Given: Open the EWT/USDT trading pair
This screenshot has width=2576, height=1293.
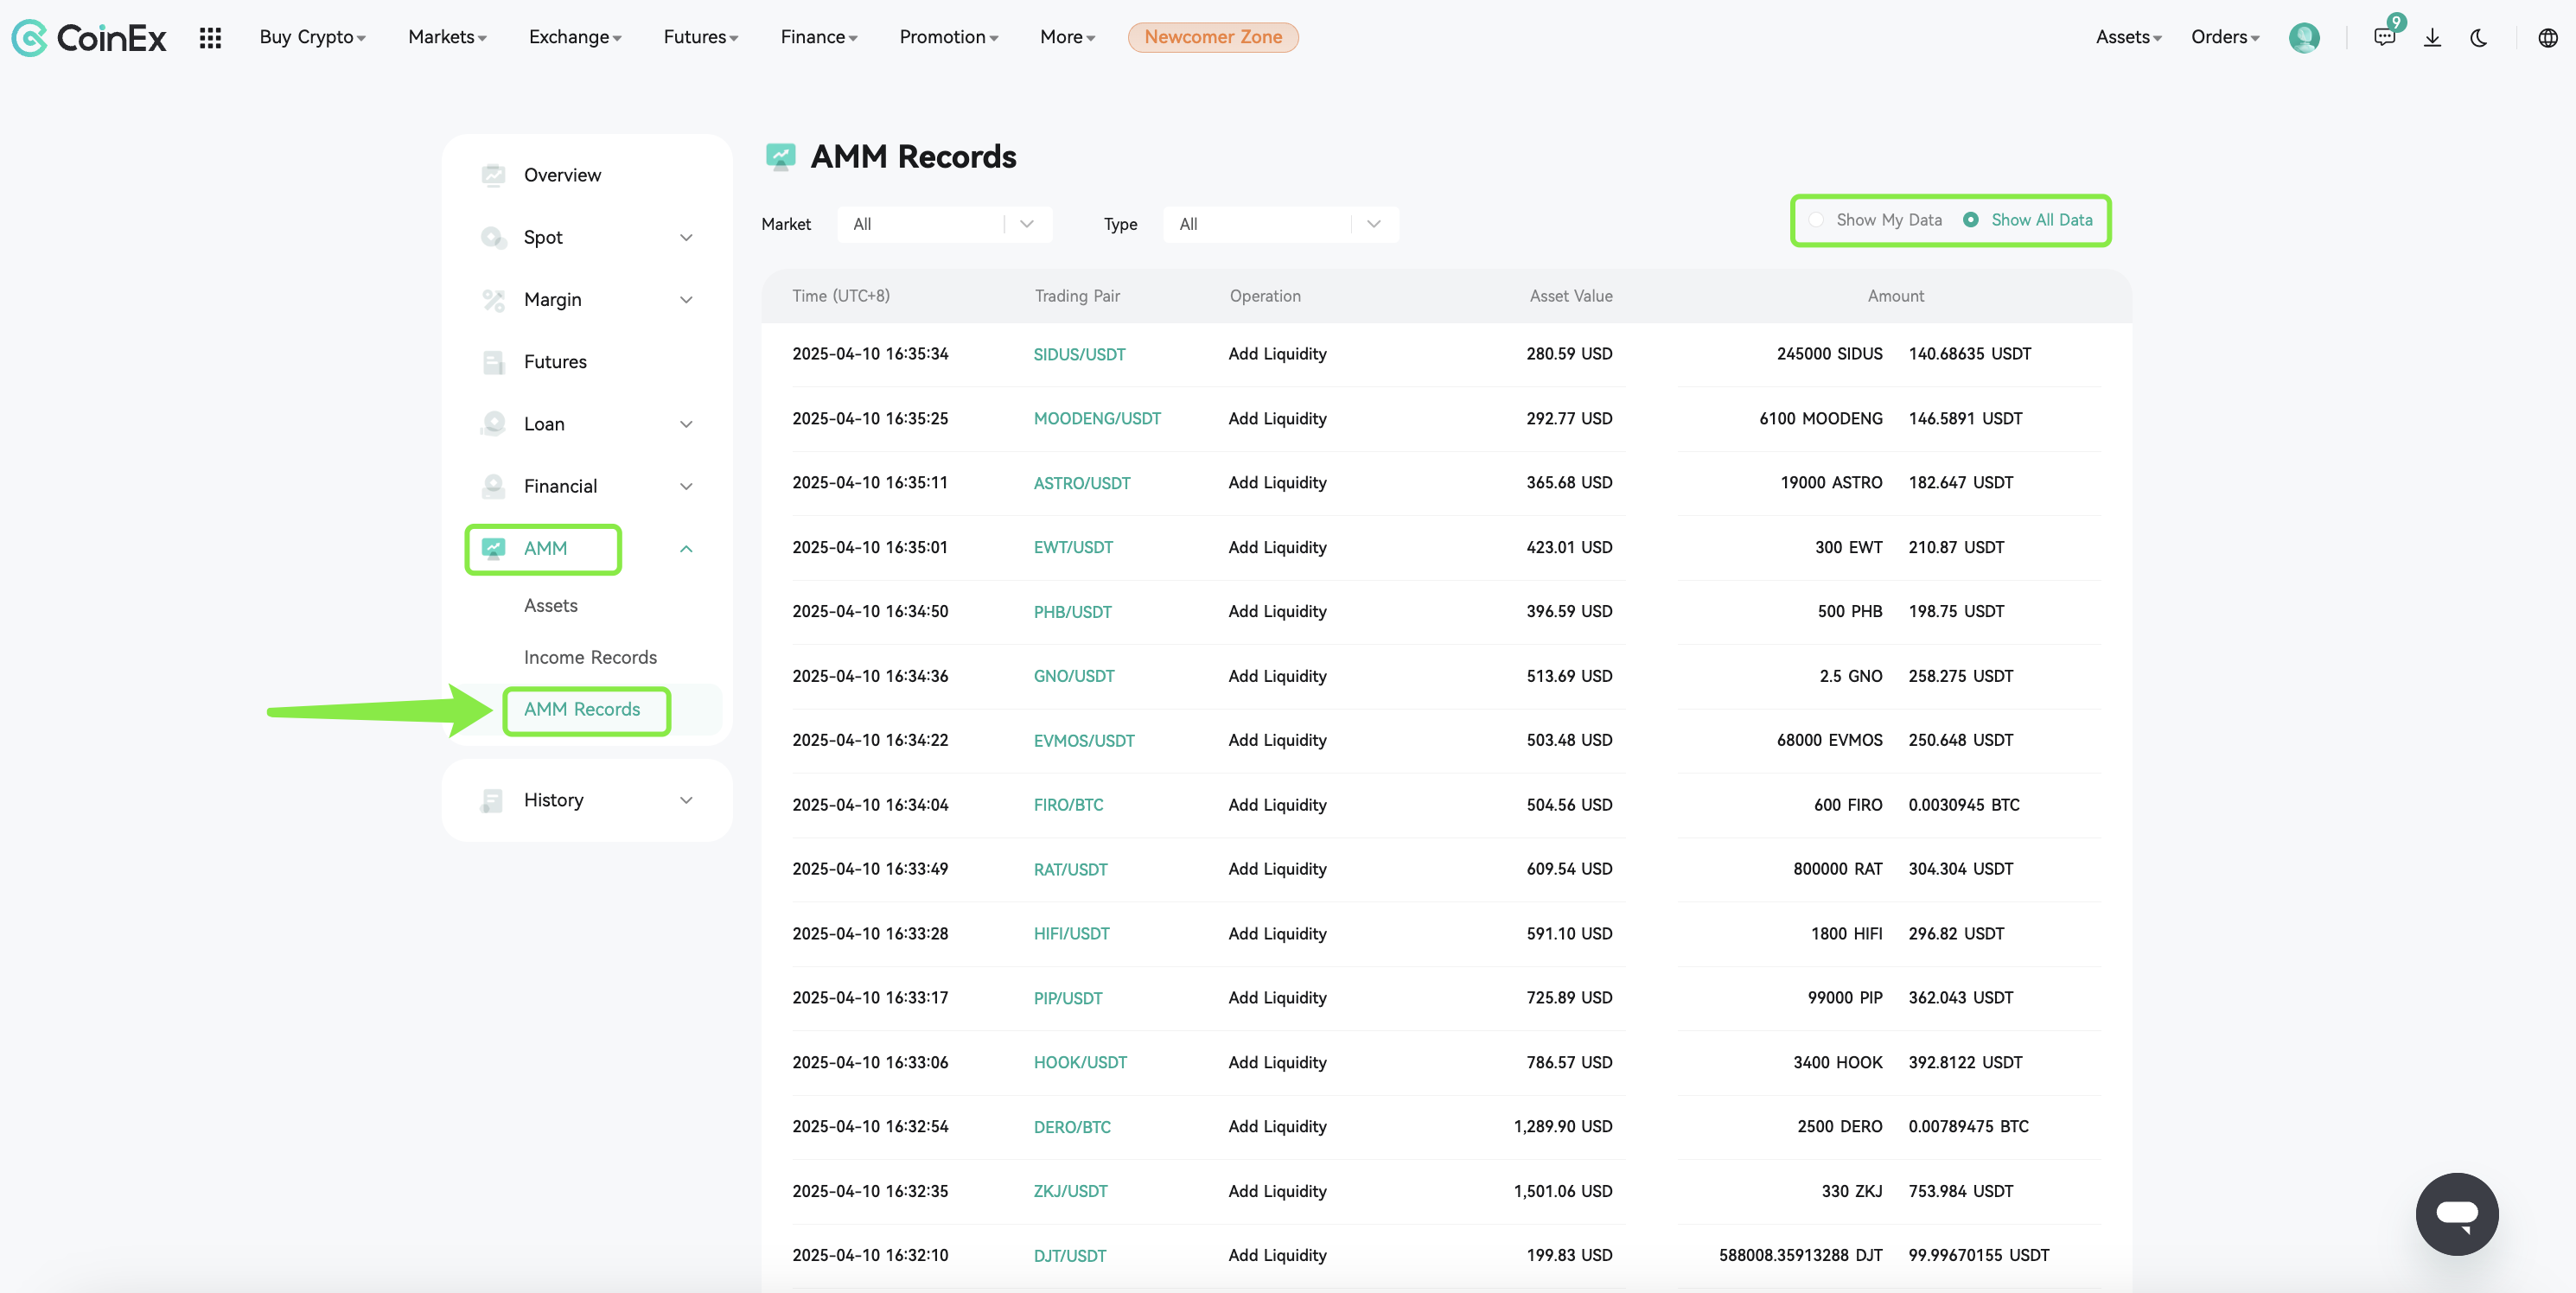Looking at the screenshot, I should [1073, 548].
